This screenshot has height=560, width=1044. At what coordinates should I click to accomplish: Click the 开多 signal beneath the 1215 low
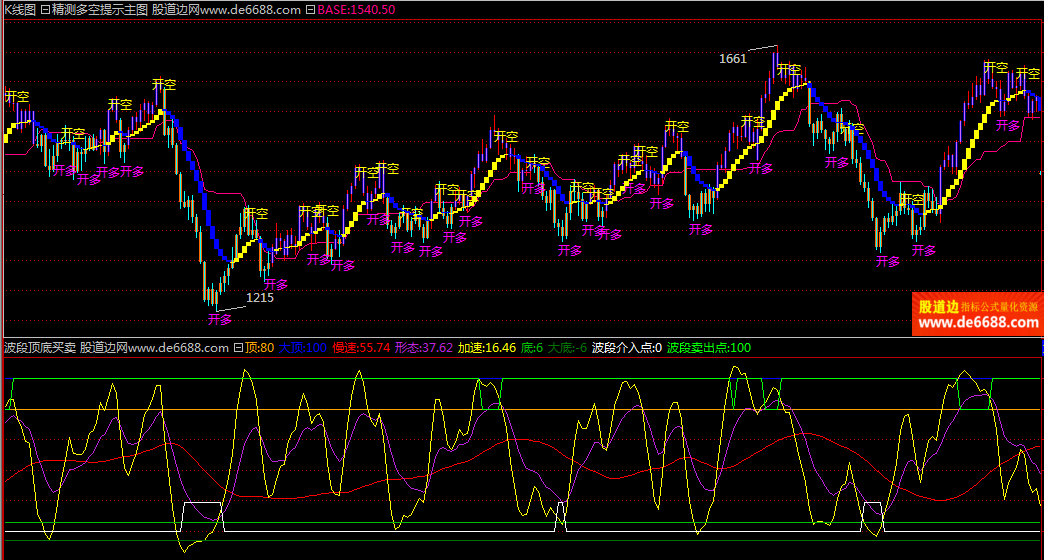click(x=220, y=320)
